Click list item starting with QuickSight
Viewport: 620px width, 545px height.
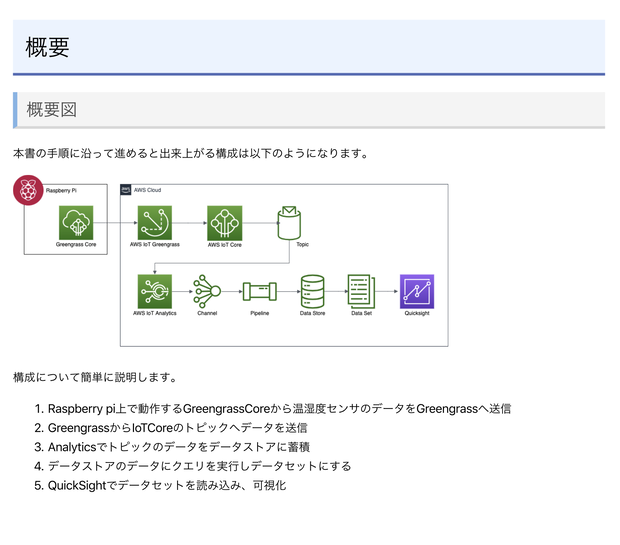pos(160,485)
